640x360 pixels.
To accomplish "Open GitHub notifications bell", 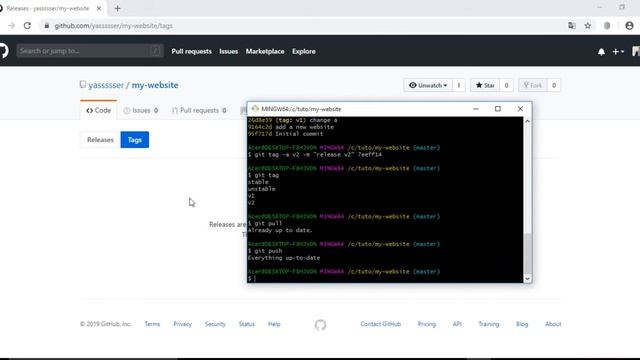I will 601,52.
